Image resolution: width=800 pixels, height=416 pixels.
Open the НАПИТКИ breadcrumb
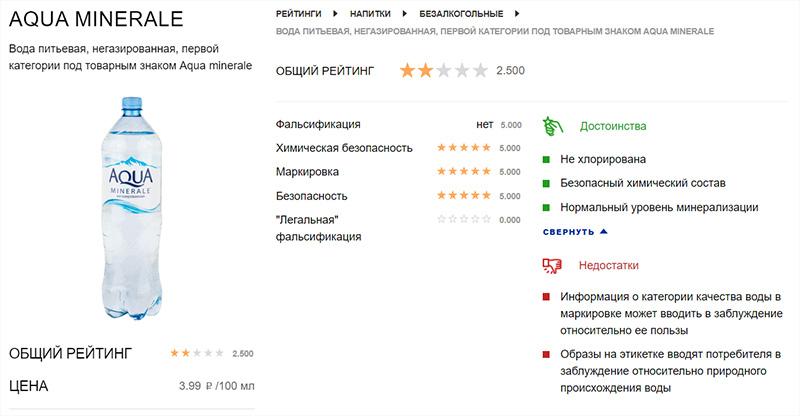pos(370,14)
